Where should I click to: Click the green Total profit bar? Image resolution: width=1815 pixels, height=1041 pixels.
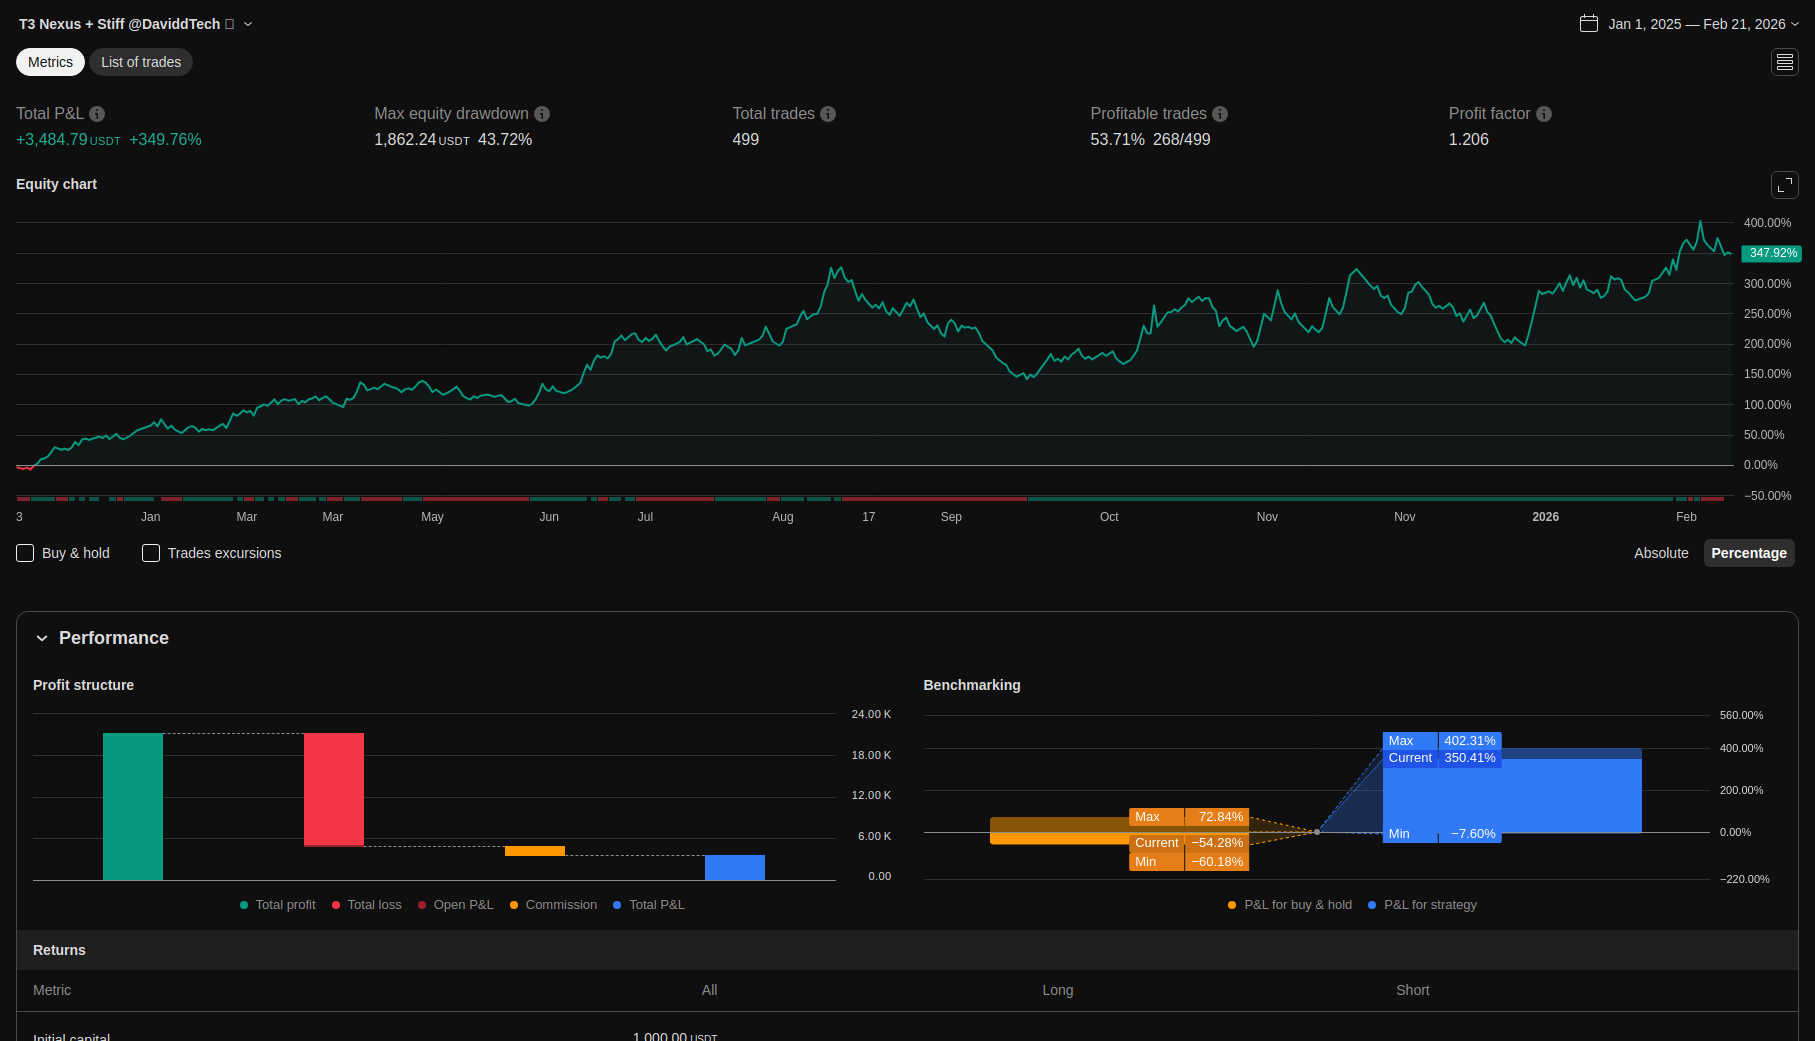133,806
